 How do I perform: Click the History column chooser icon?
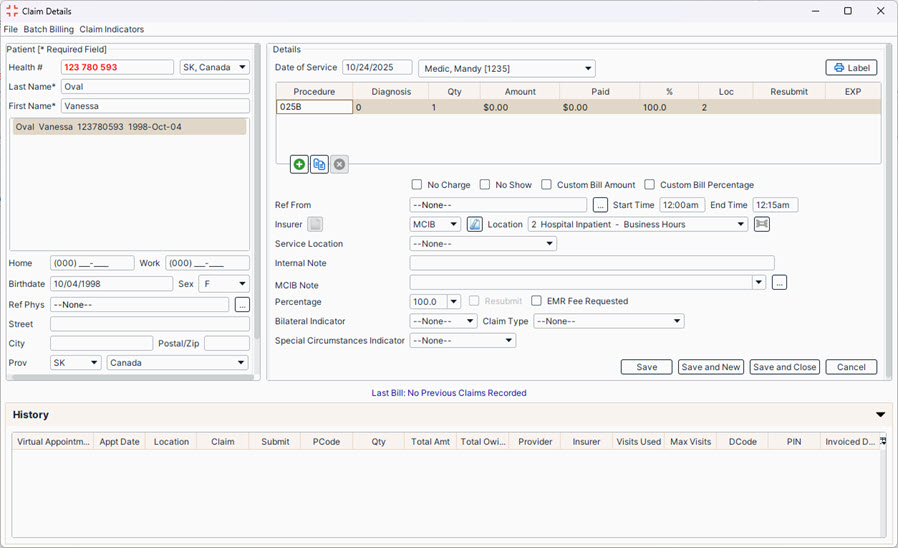point(882,441)
